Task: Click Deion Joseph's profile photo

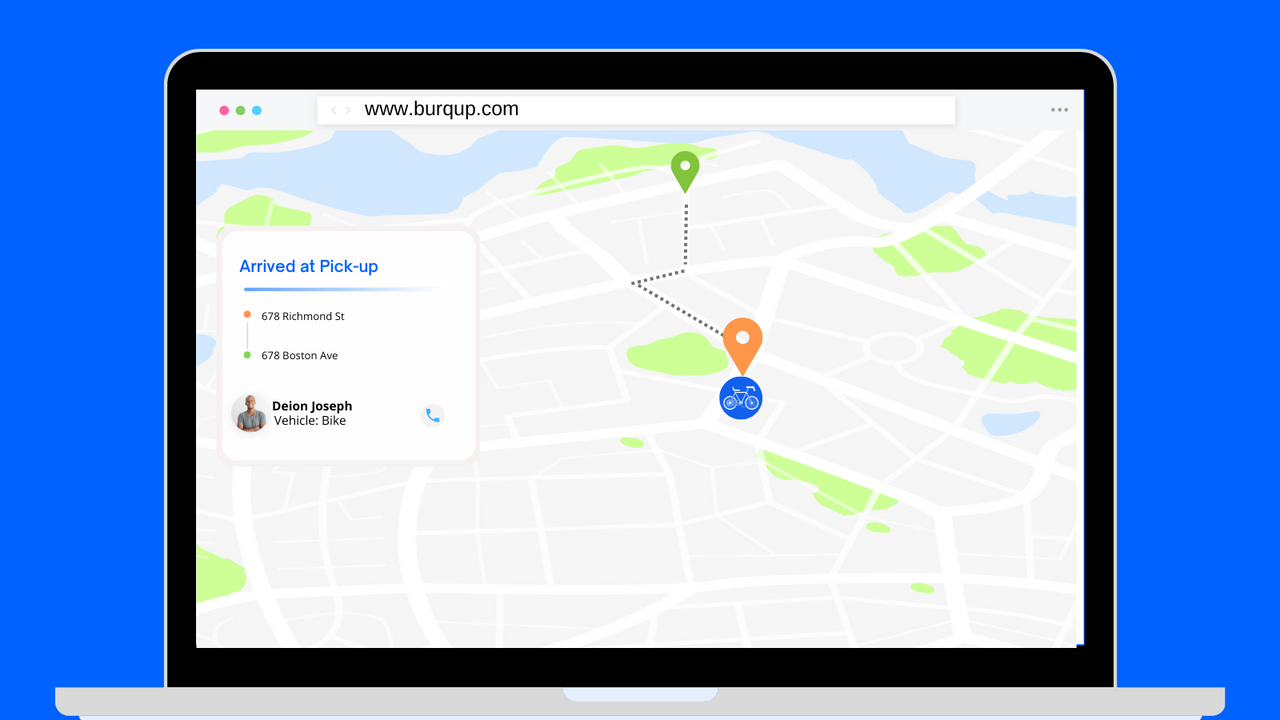Action: (249, 413)
